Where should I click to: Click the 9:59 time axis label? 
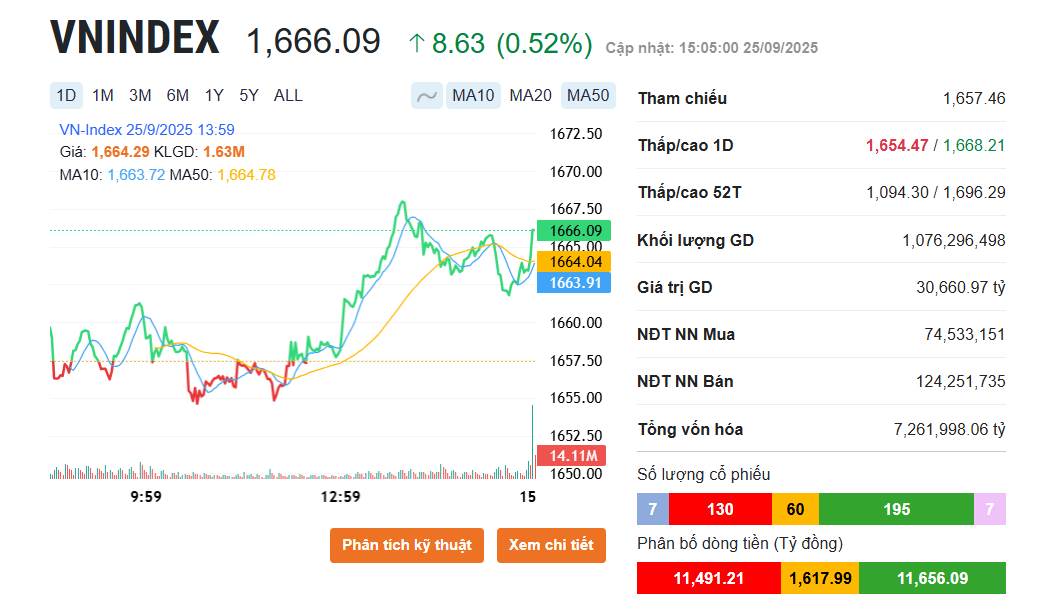point(146,497)
